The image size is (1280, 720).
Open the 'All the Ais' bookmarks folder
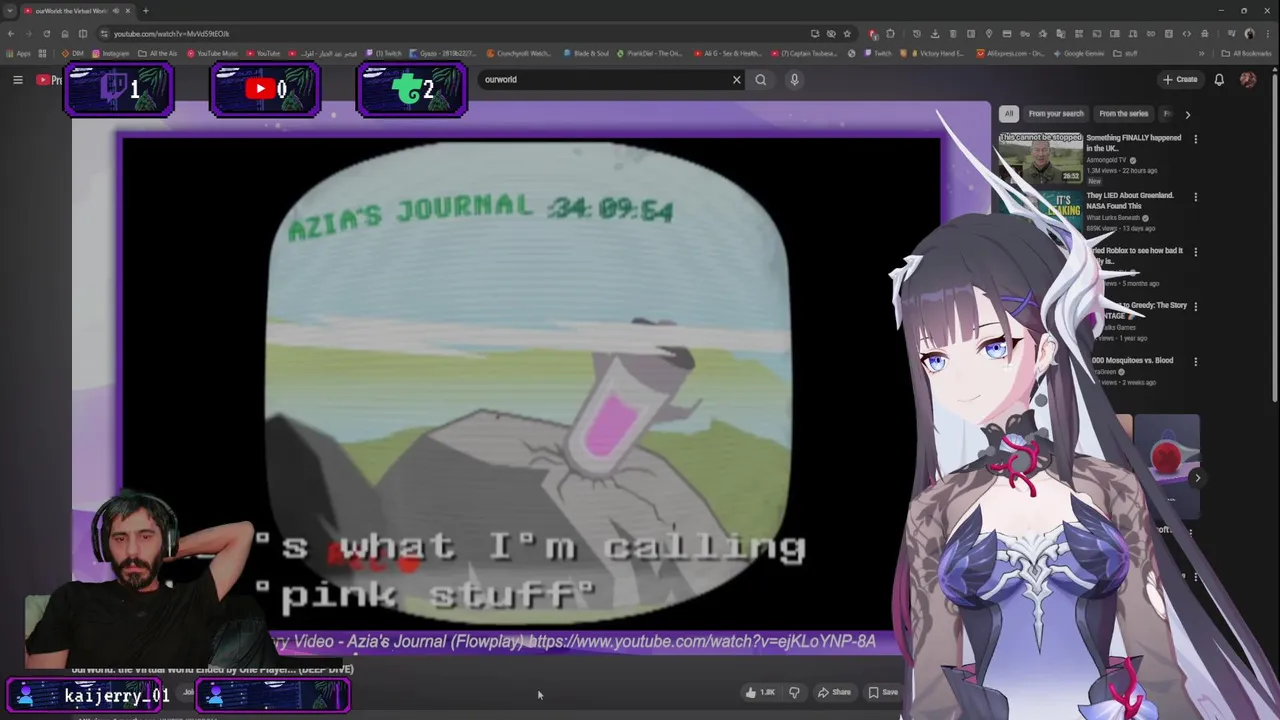pos(158,53)
